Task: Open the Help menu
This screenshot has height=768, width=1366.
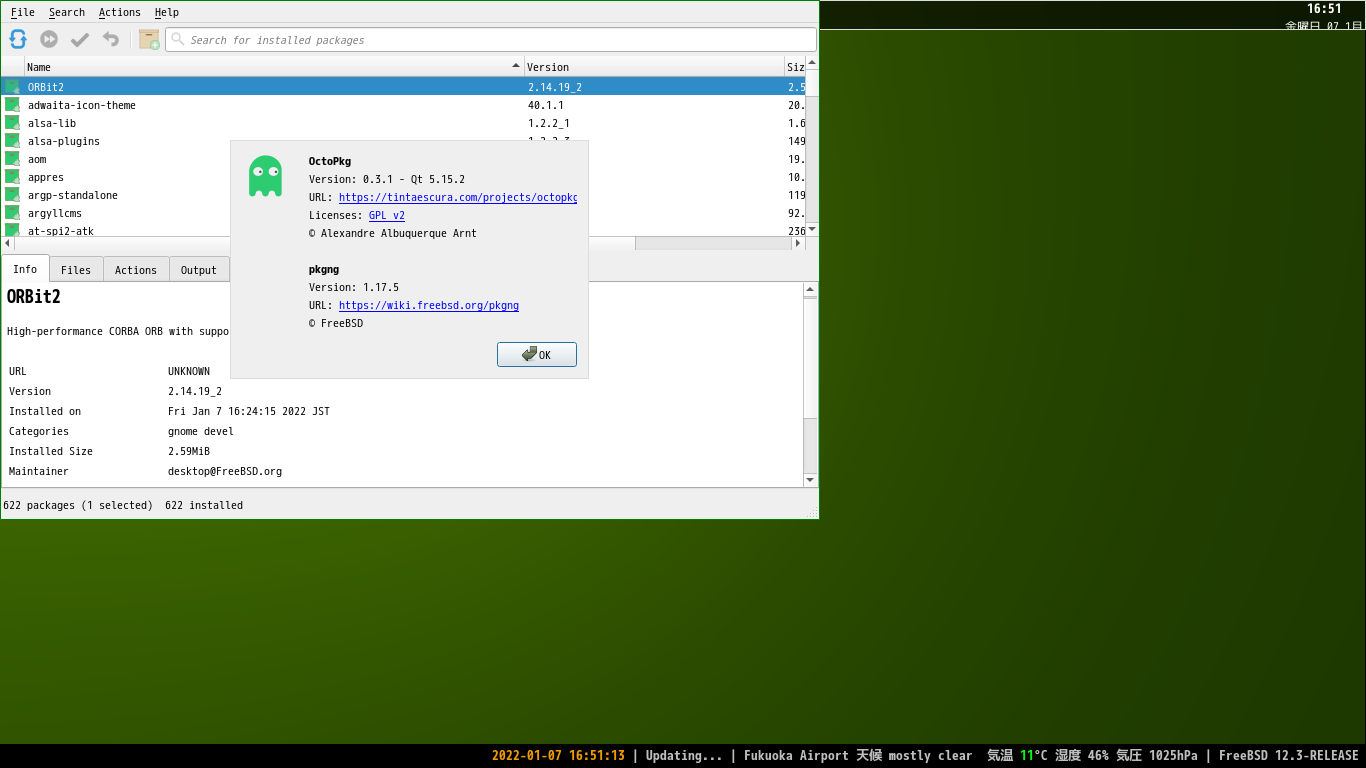Action: click(167, 12)
